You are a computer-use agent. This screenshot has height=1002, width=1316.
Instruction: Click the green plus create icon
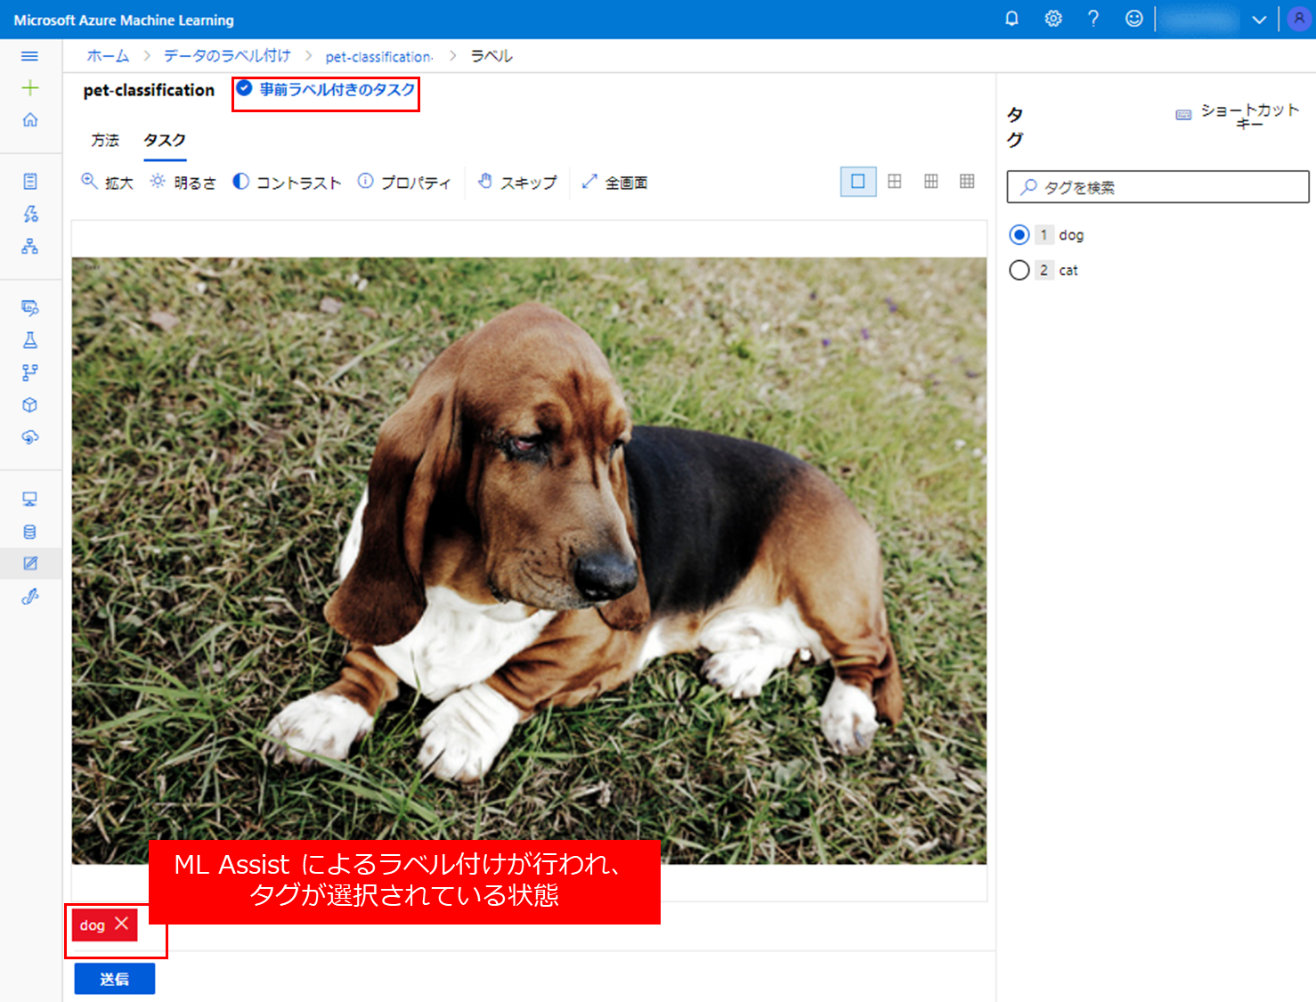pos(30,88)
